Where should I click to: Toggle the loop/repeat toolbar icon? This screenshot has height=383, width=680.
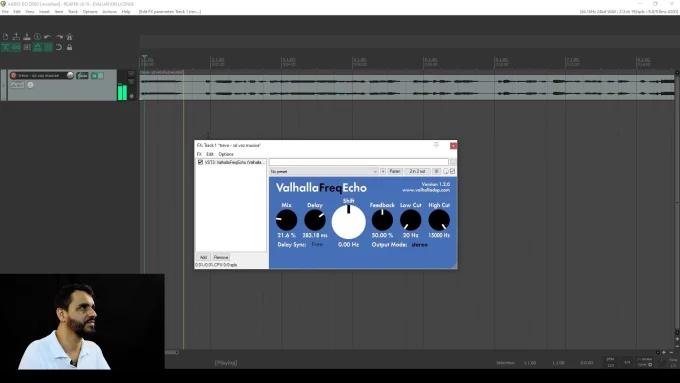click(x=59, y=47)
